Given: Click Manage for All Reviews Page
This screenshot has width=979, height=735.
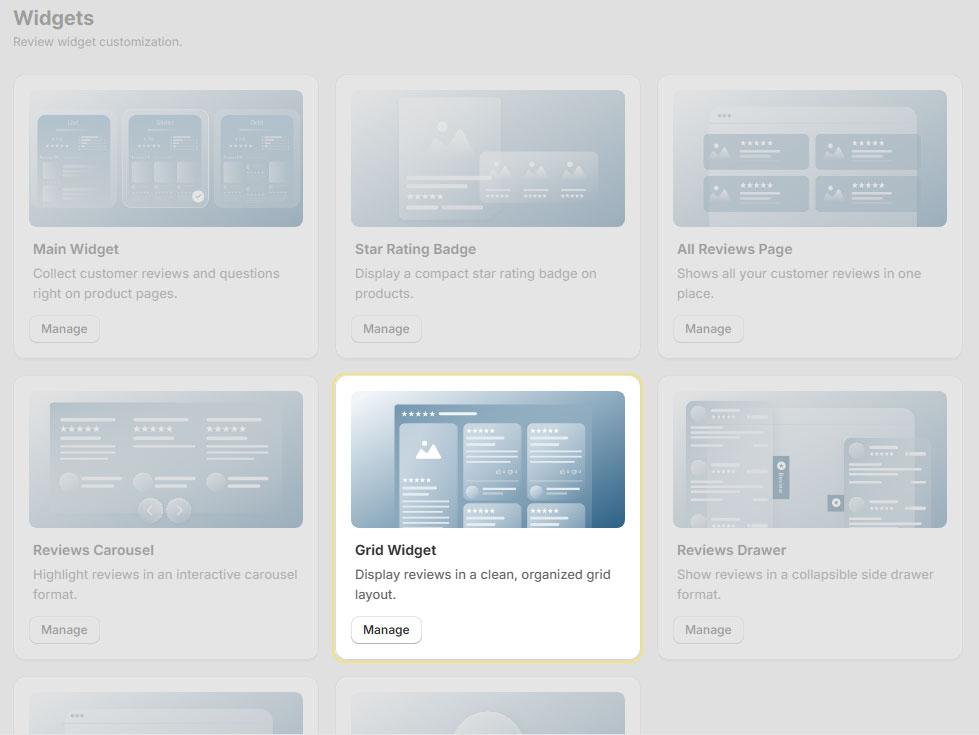Looking at the screenshot, I should tap(708, 329).
